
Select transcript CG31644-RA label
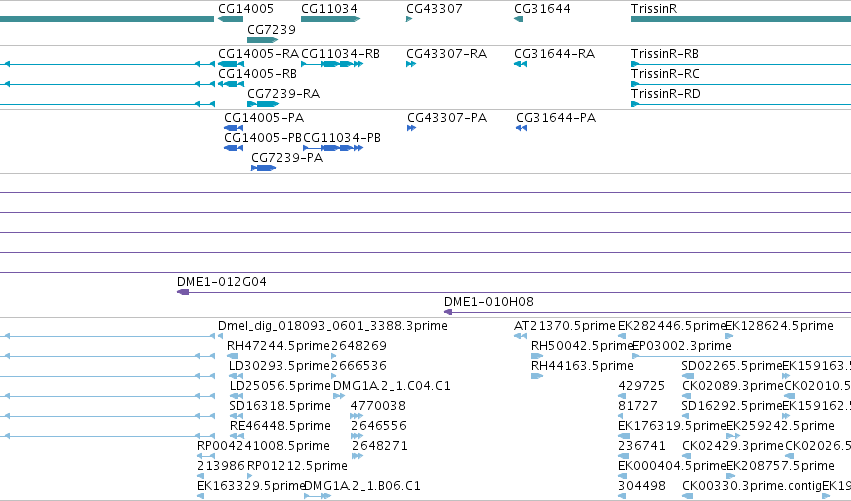point(555,54)
